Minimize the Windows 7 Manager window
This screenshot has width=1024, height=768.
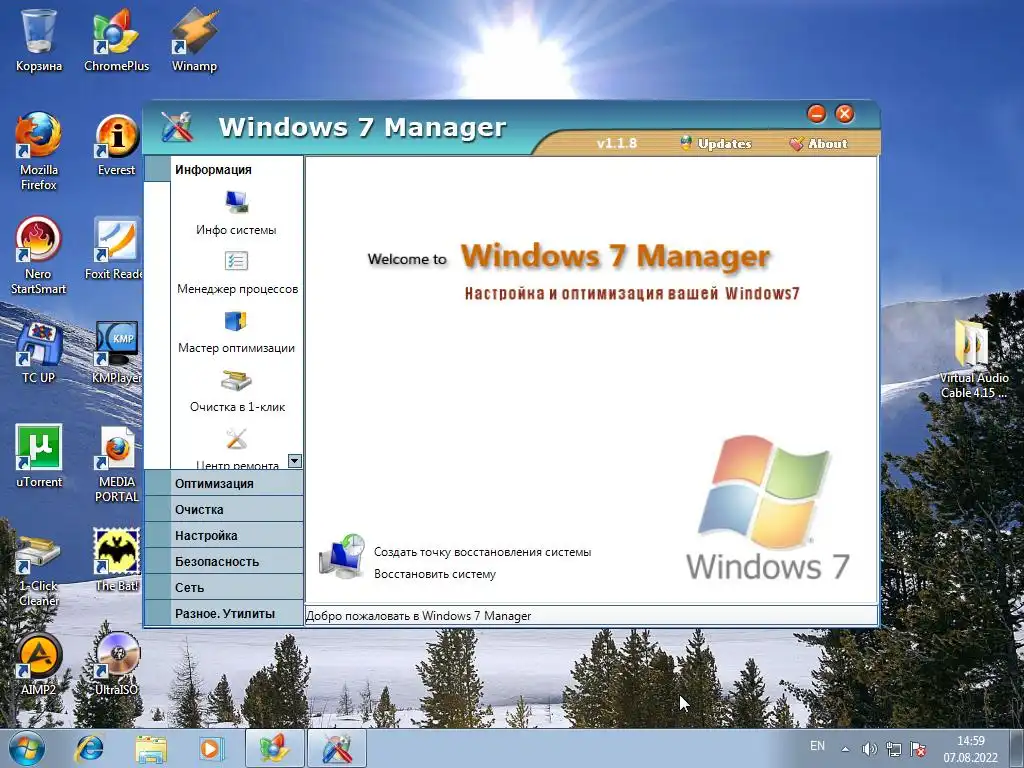pos(816,114)
